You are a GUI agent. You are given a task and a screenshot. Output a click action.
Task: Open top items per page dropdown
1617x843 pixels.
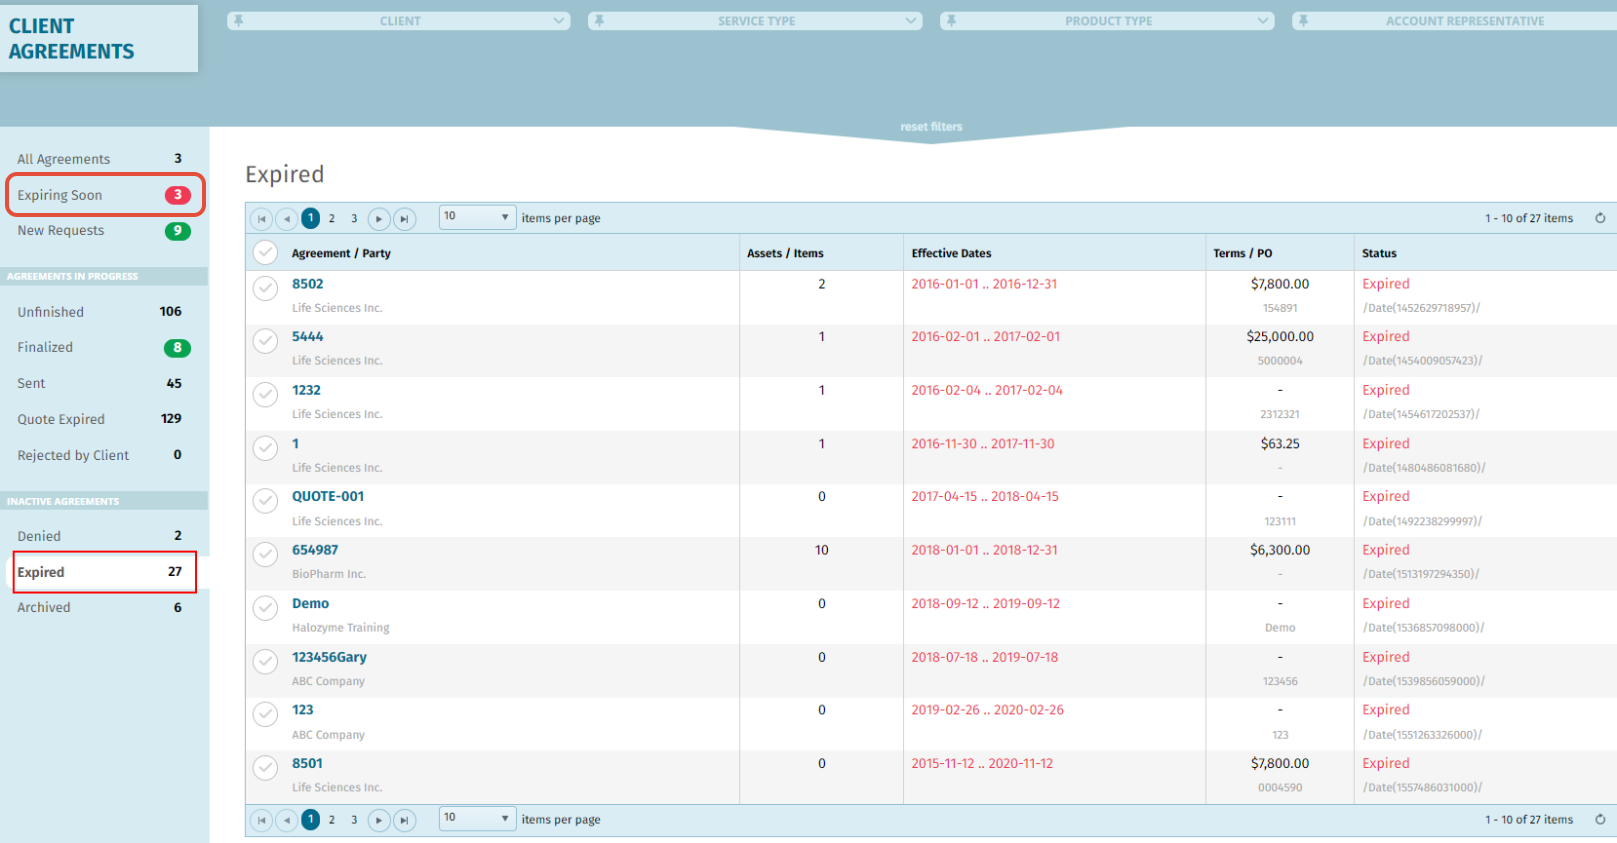478,217
